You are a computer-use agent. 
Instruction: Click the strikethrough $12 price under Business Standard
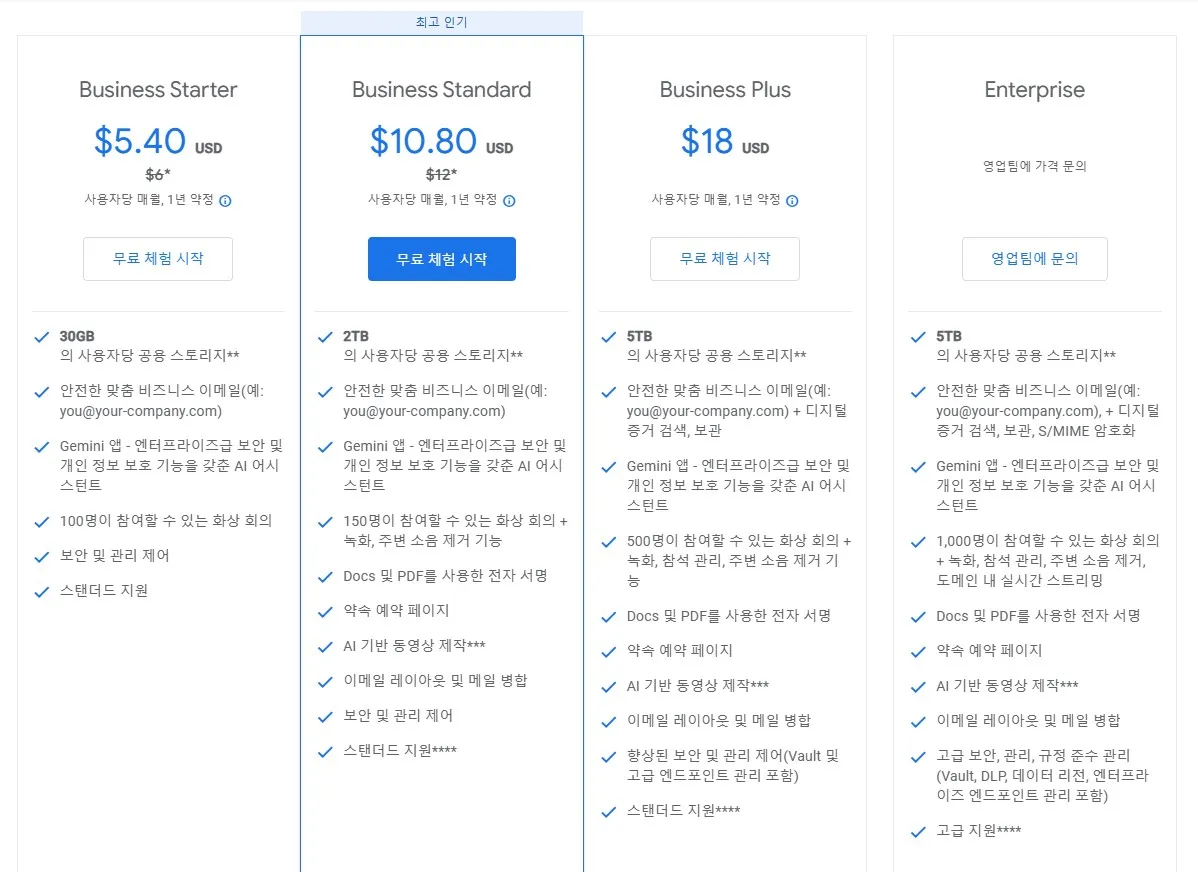(x=441, y=173)
